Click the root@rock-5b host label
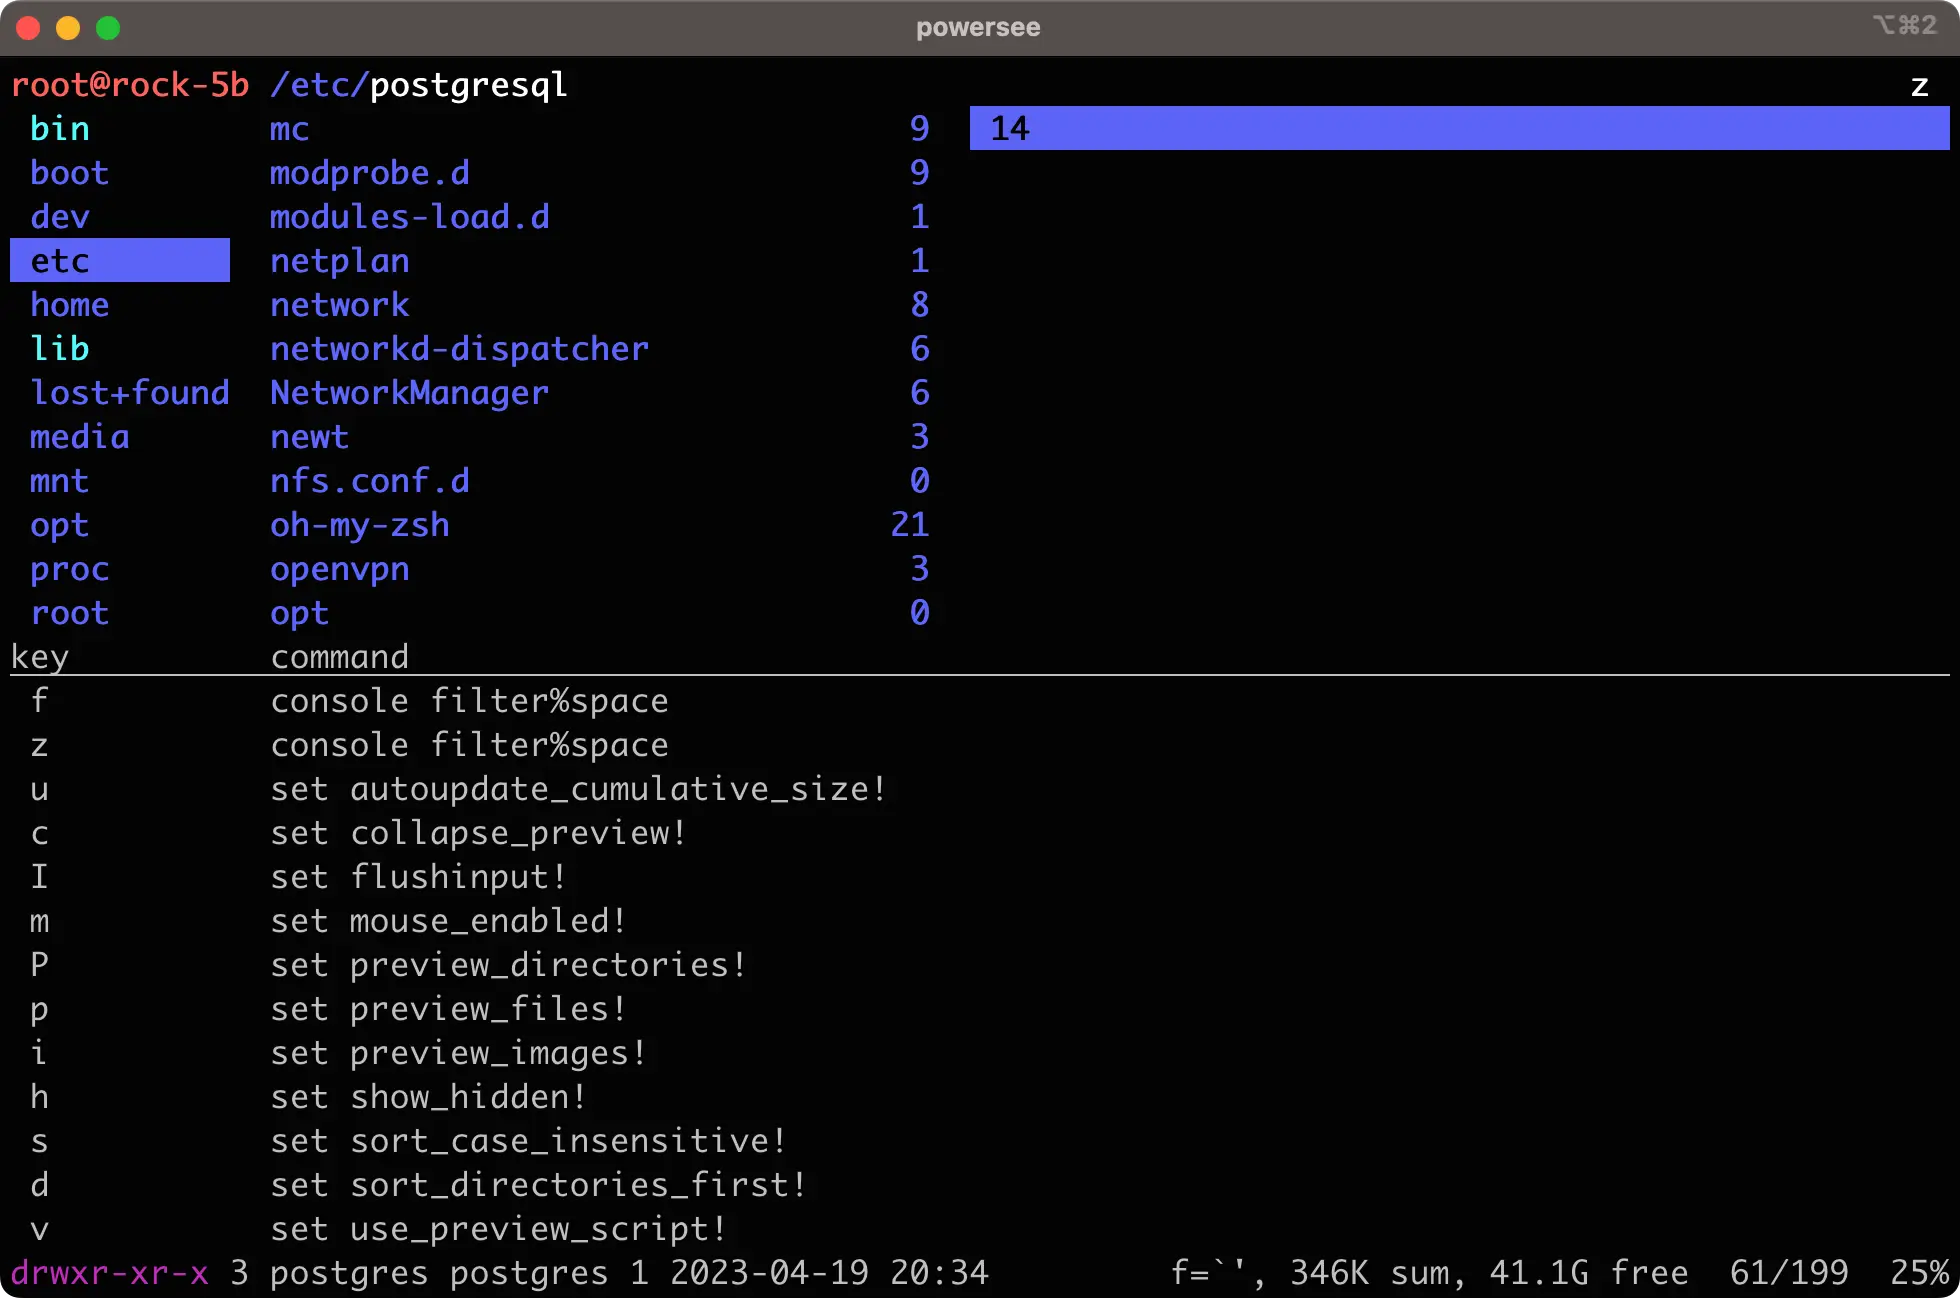The height and width of the screenshot is (1298, 1960). 130,85
